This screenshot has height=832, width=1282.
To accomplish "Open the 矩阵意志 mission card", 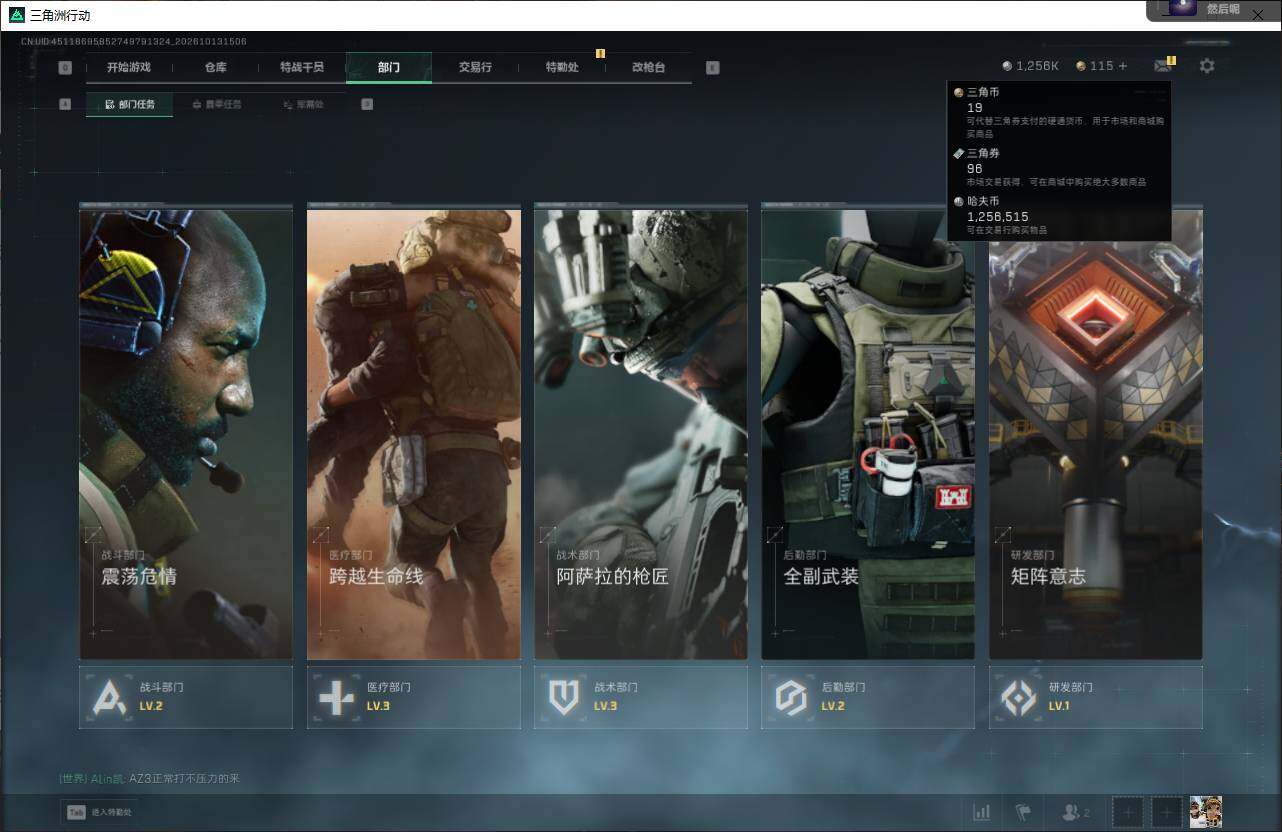I will (x=1096, y=432).
